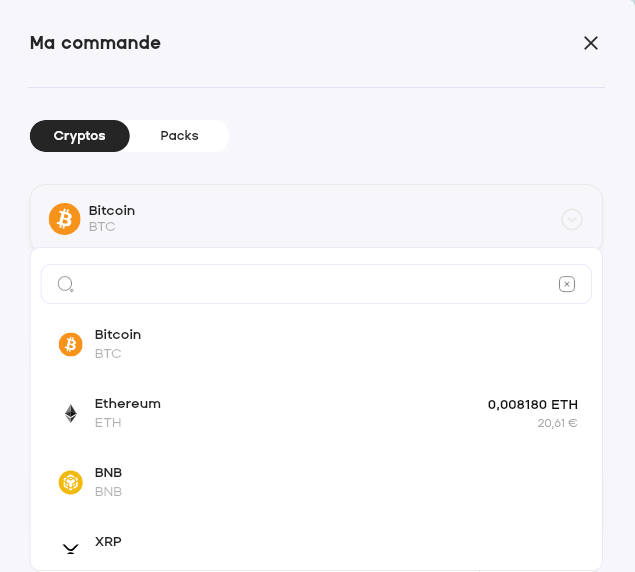Select the Bitcoin name in the results list

point(118,334)
